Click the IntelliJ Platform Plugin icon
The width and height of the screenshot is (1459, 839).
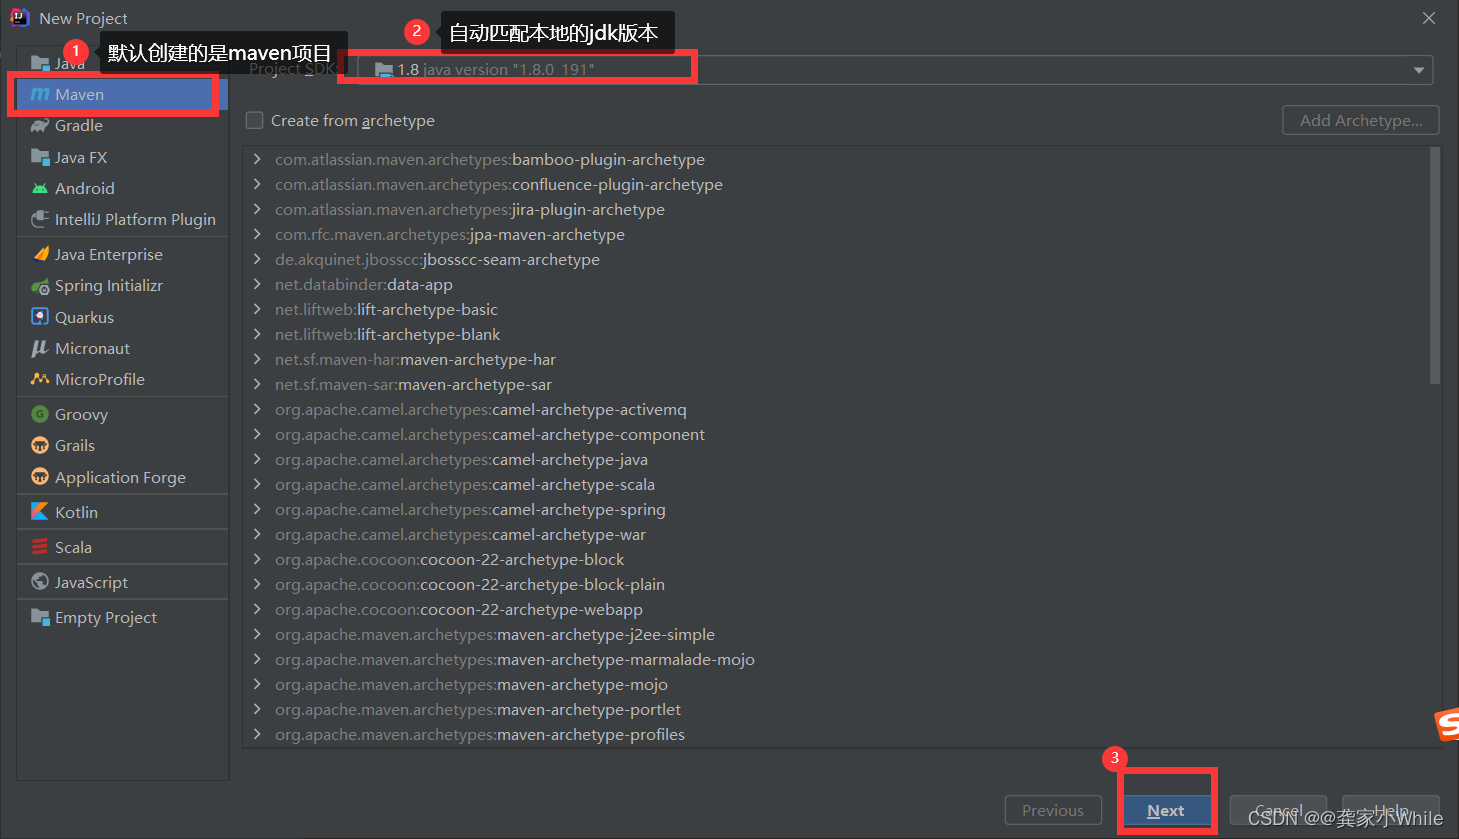point(40,219)
